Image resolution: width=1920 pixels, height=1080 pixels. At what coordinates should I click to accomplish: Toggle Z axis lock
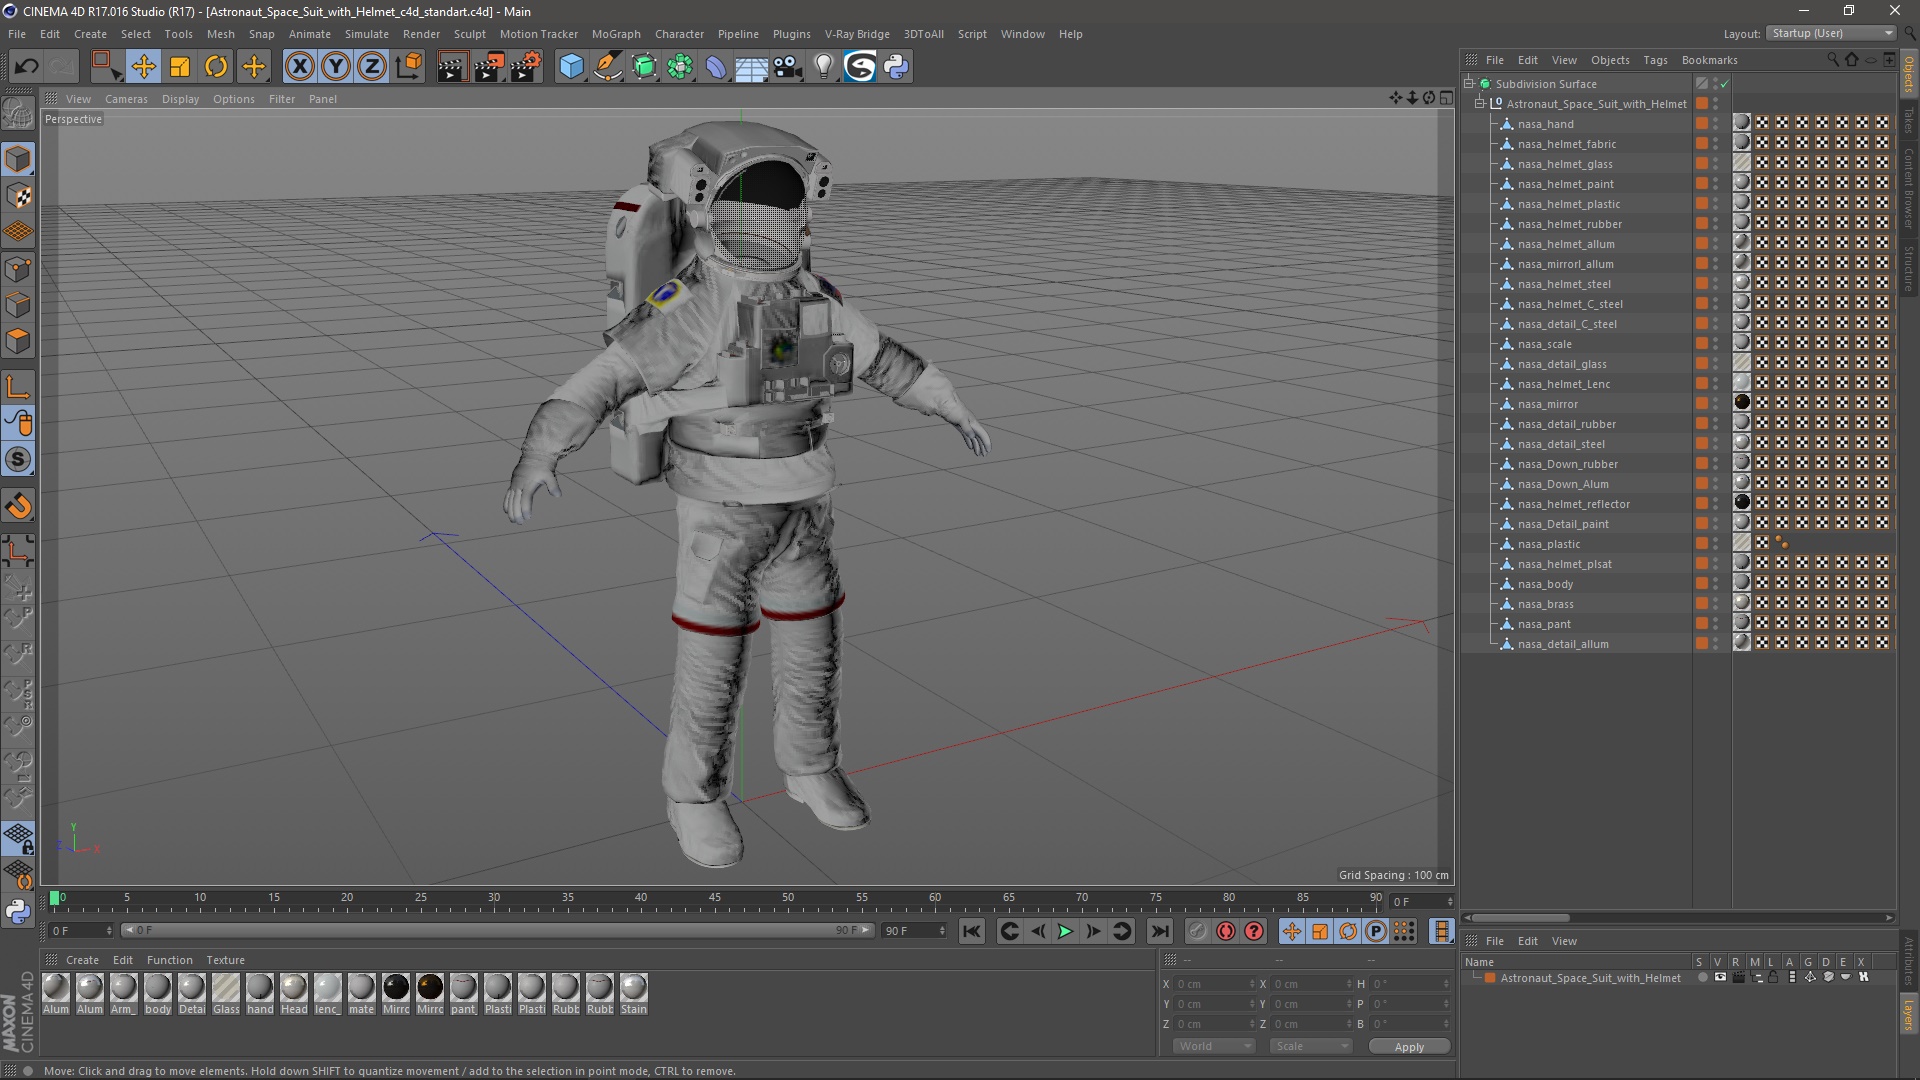point(372,67)
